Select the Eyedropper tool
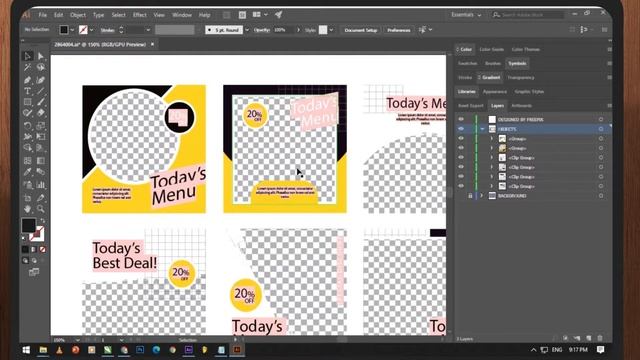 click(28, 172)
